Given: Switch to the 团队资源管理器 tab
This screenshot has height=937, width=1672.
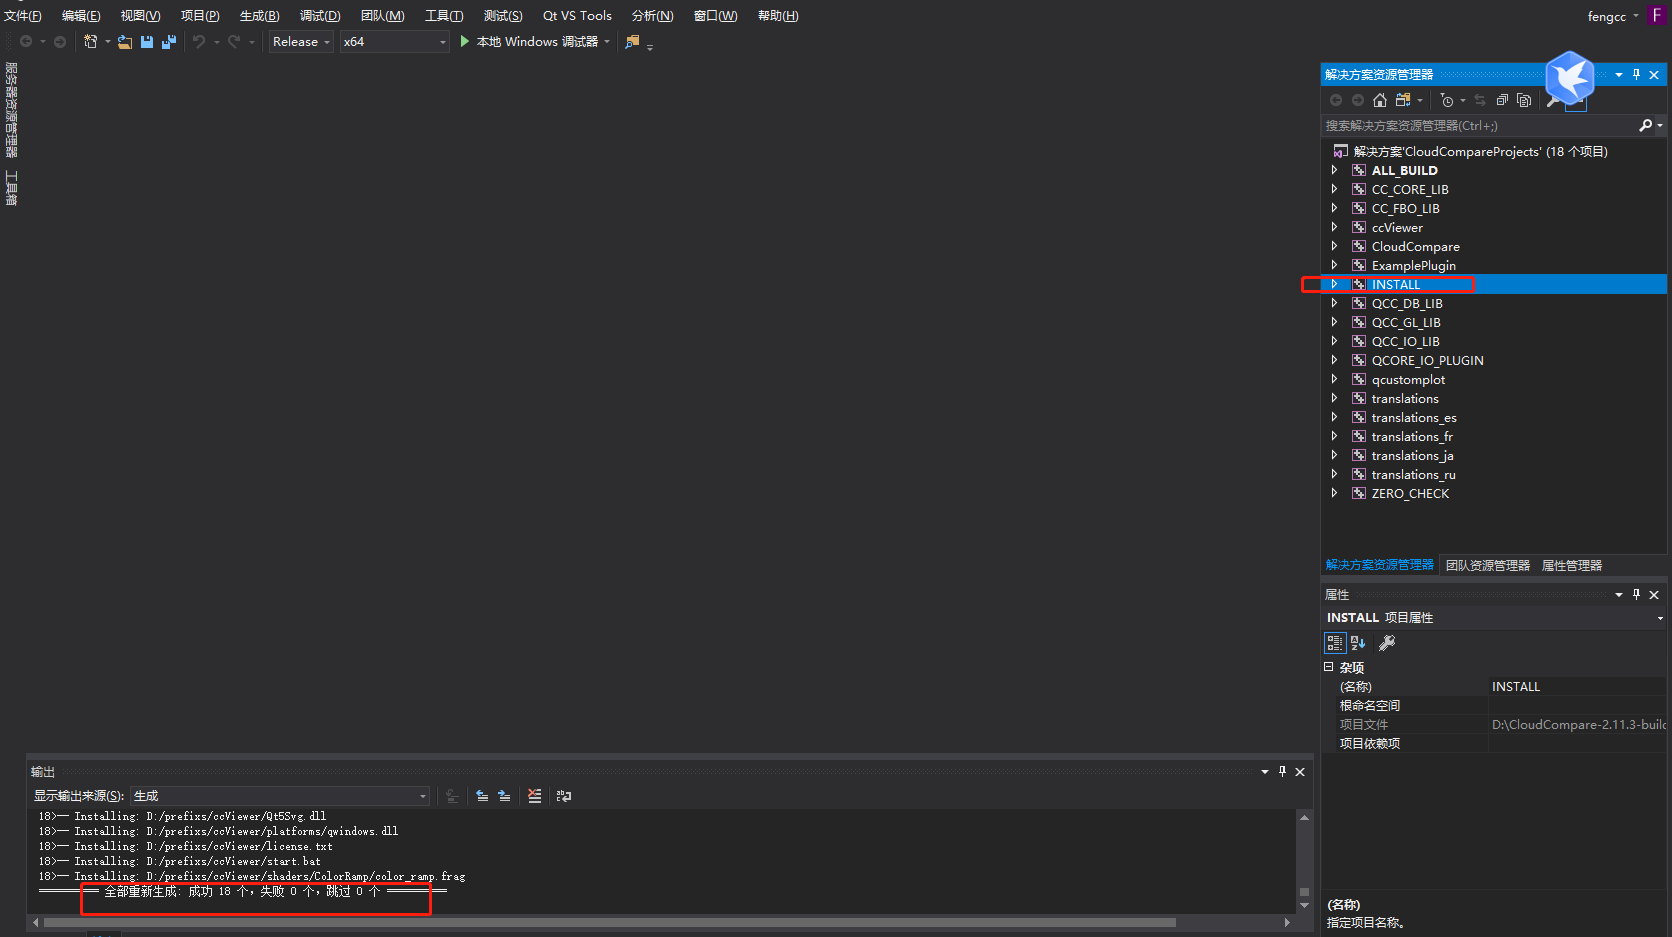Looking at the screenshot, I should (x=1487, y=564).
